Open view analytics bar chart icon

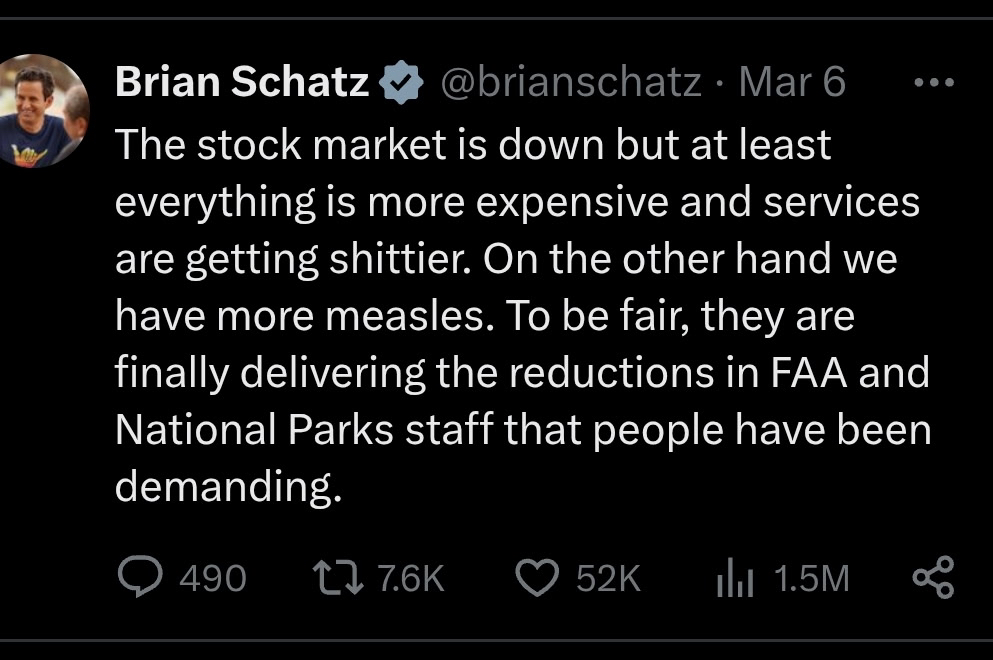(732, 578)
